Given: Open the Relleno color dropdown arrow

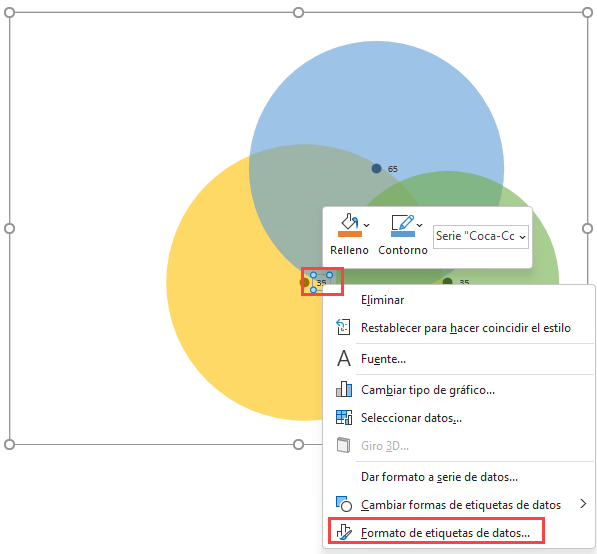Looking at the screenshot, I should pyautogui.click(x=366, y=225).
